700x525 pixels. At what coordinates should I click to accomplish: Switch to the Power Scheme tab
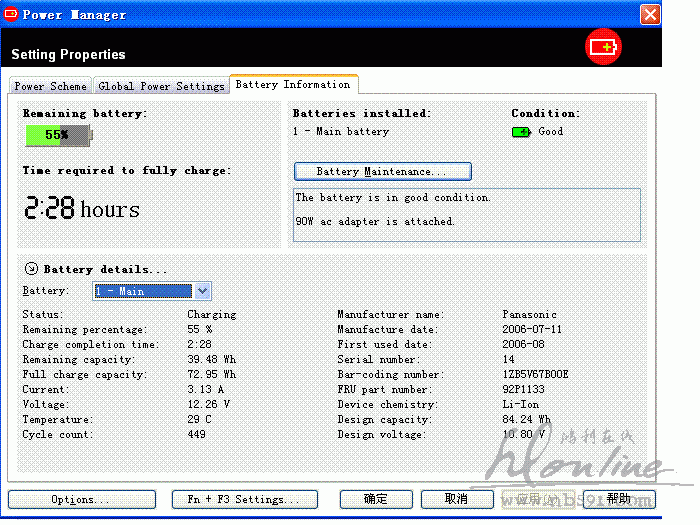(50, 86)
